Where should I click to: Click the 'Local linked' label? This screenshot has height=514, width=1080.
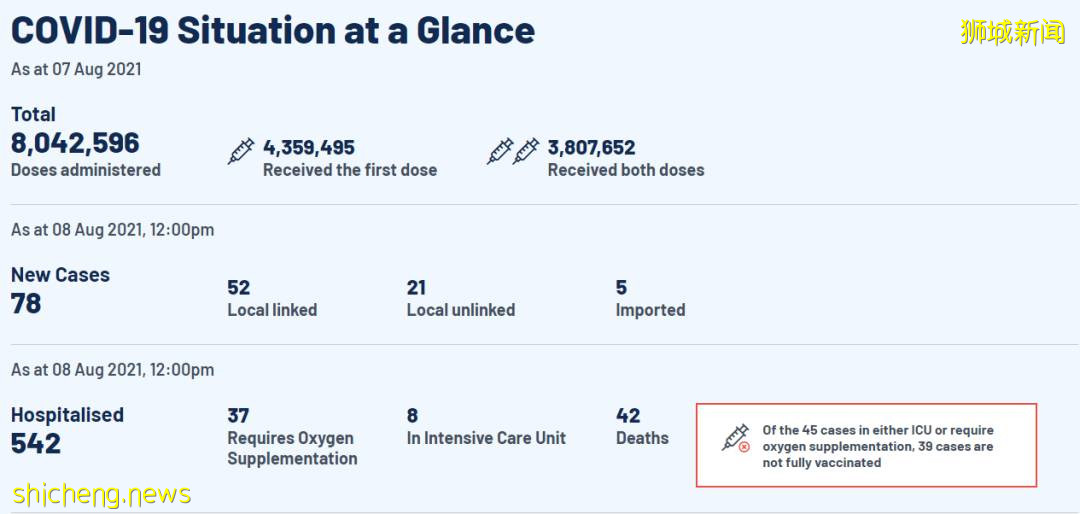click(x=272, y=310)
